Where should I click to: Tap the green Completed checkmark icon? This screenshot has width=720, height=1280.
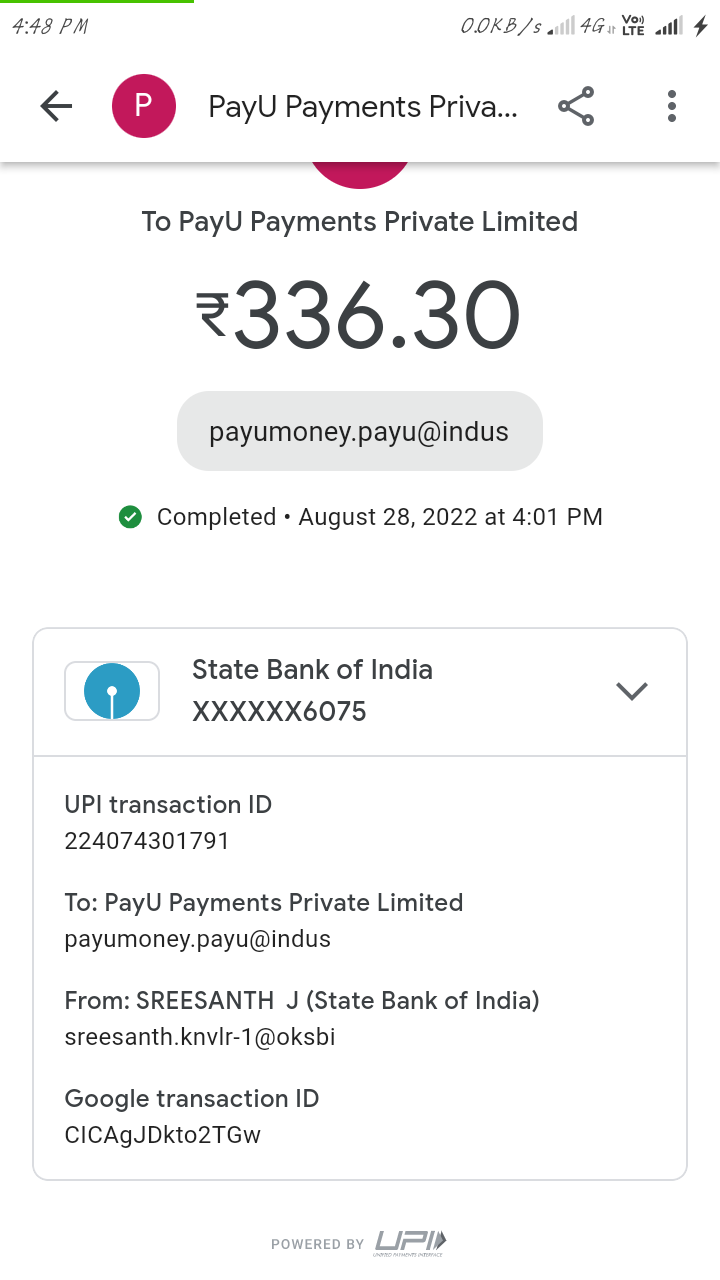(x=130, y=517)
